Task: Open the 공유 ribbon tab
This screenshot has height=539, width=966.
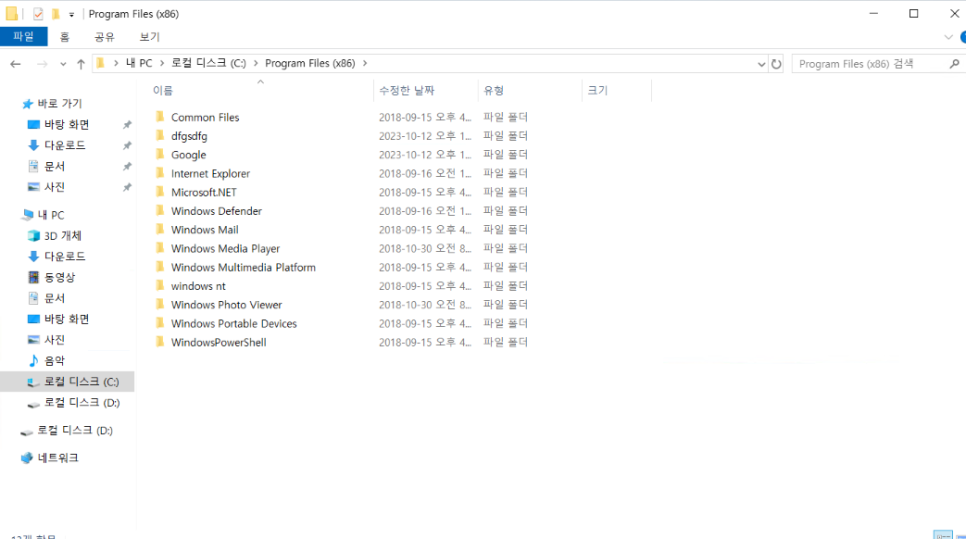Action: click(x=104, y=37)
